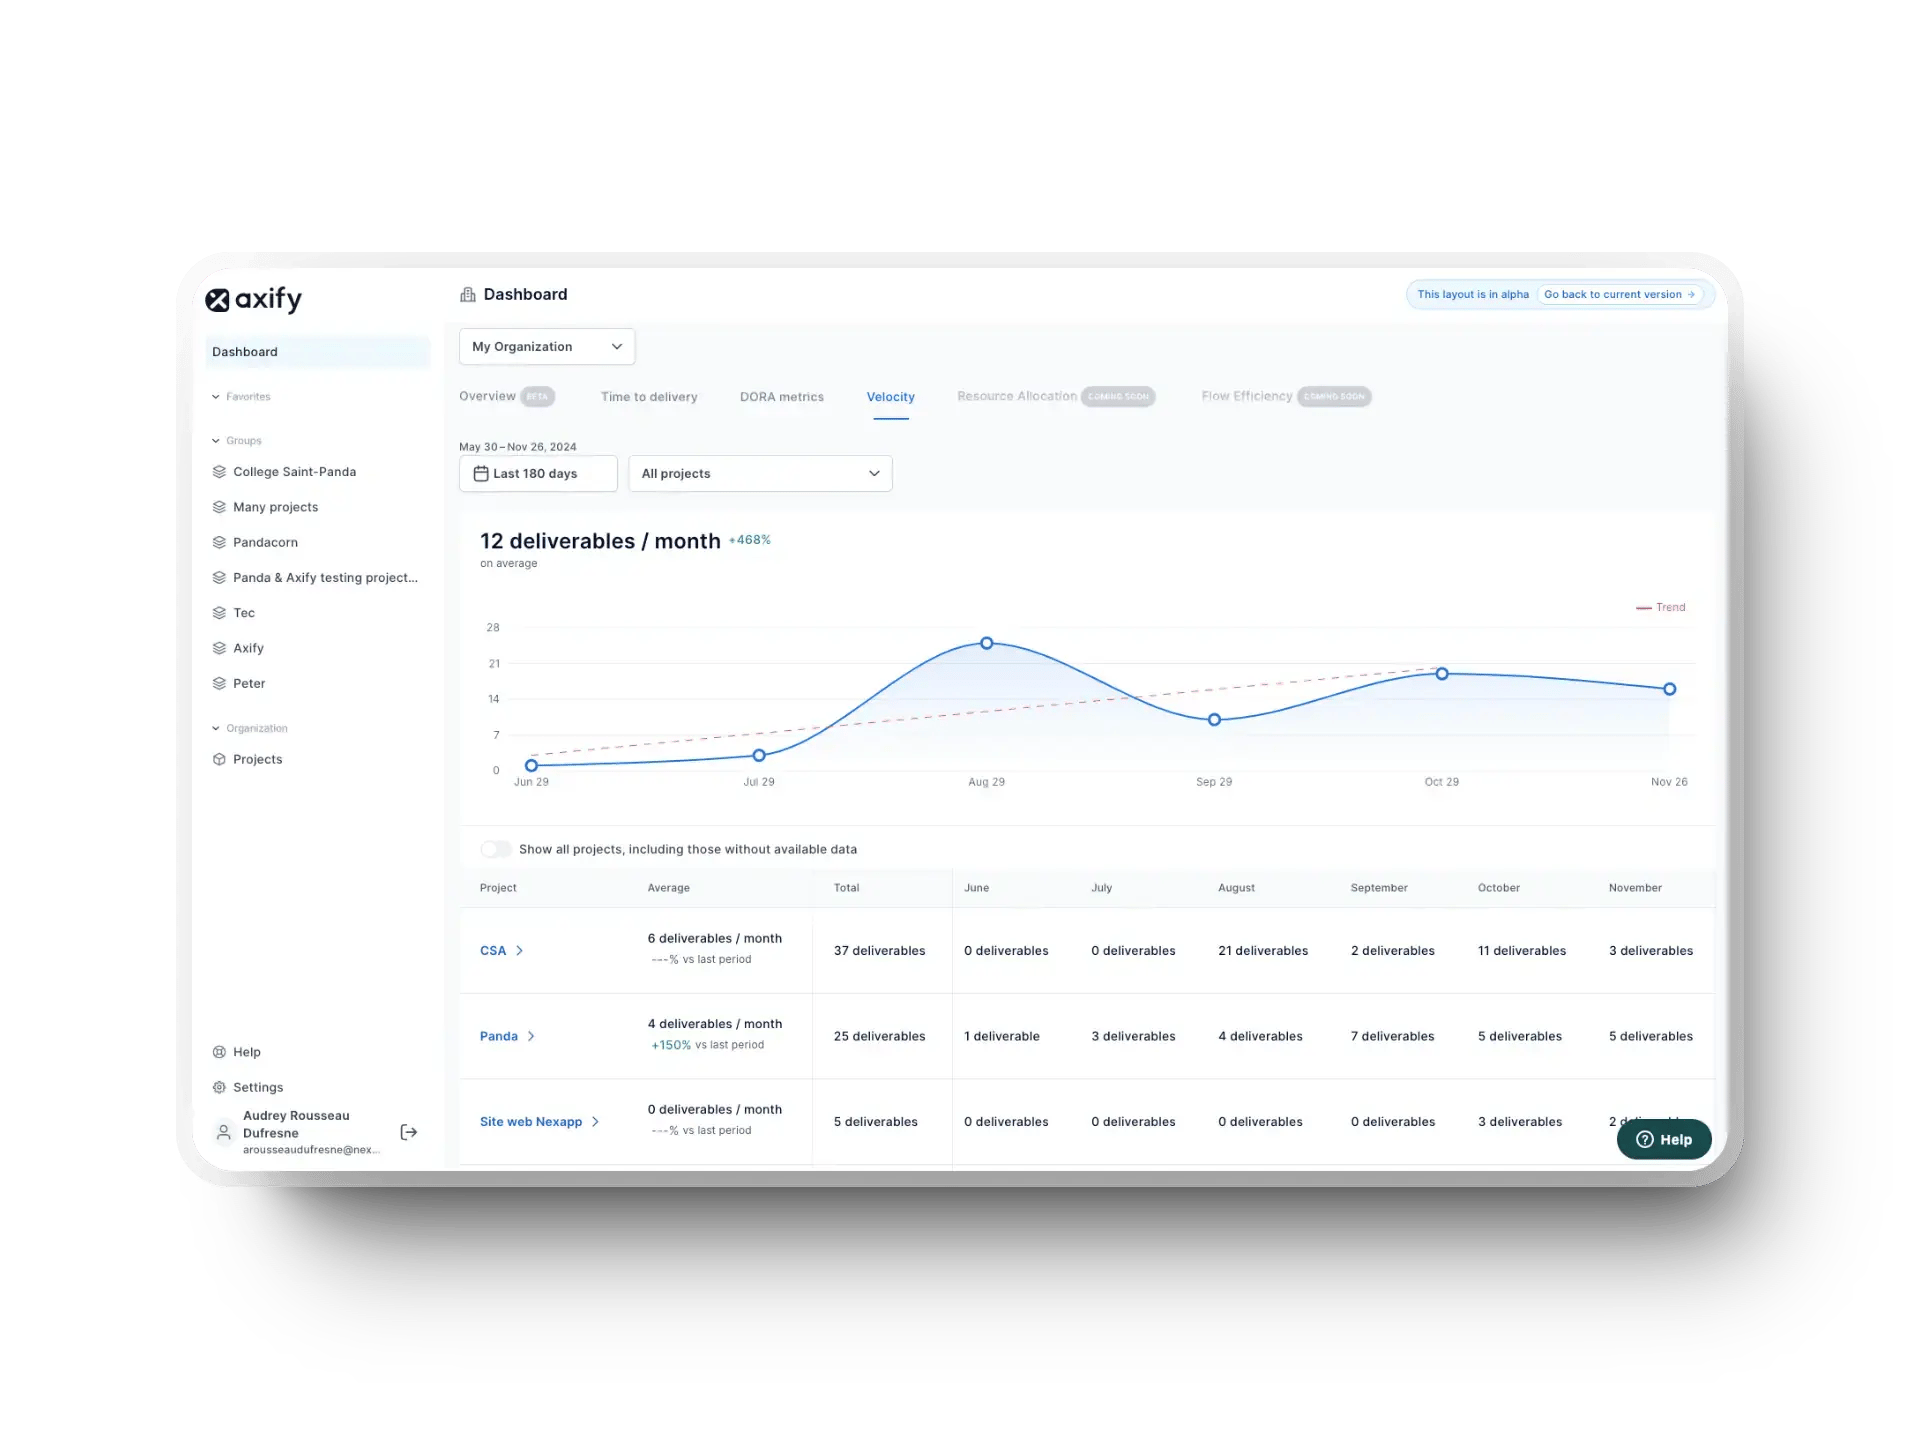Viewport: 1920px width, 1440px height.
Task: Click Go back to current version
Action: pos(1620,294)
